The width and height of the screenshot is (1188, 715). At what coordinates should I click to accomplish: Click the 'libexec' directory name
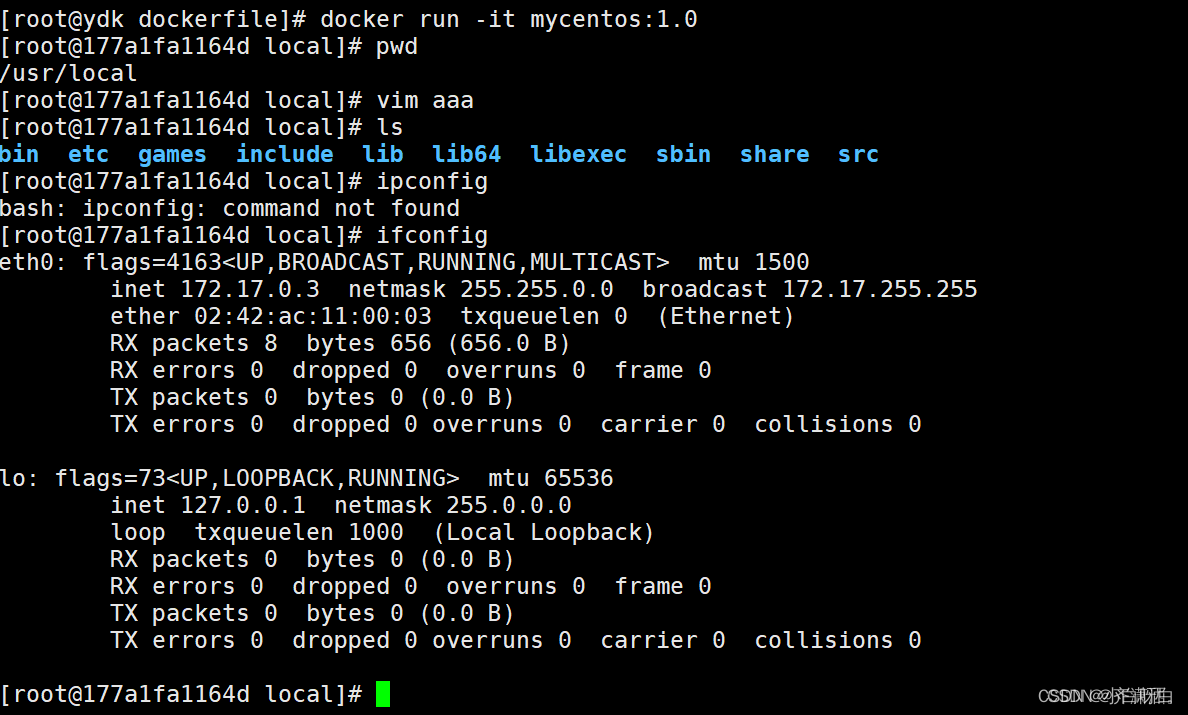pyautogui.click(x=578, y=154)
